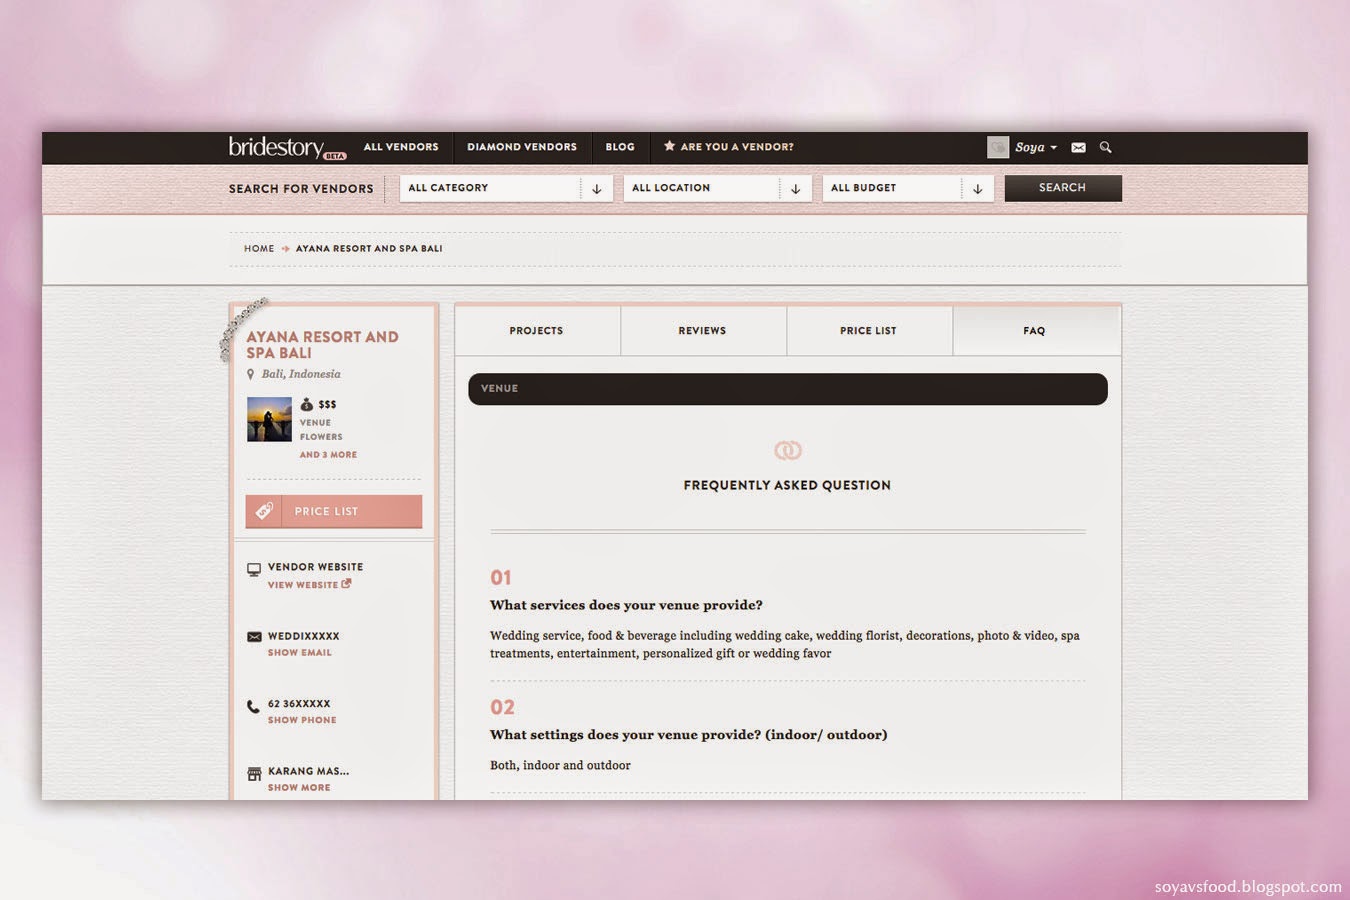Viewport: 1350px width, 900px height.
Task: Switch to the Projects tab
Action: point(537,331)
